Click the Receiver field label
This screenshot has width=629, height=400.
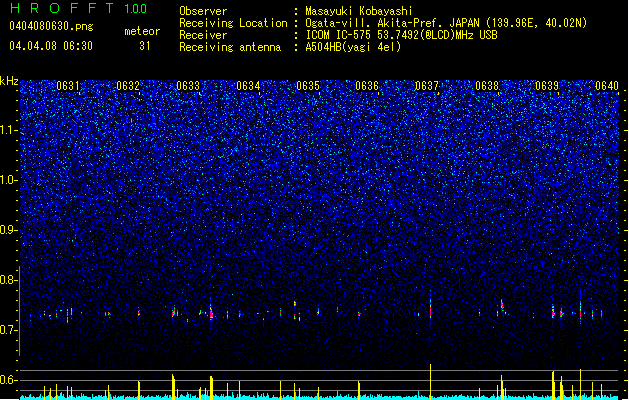click(x=203, y=35)
